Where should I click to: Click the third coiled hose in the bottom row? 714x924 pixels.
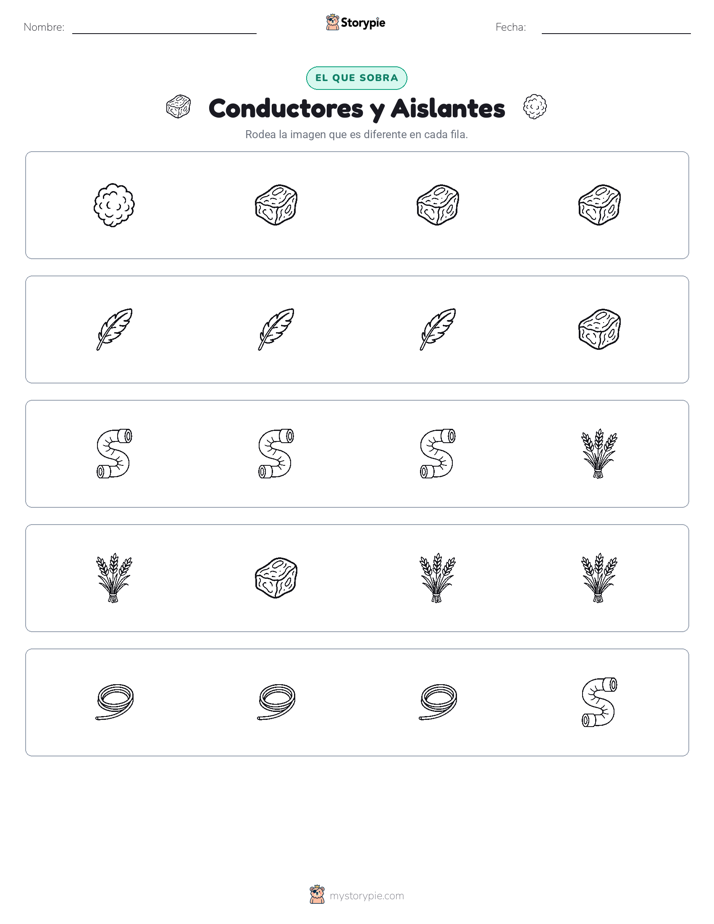point(438,702)
